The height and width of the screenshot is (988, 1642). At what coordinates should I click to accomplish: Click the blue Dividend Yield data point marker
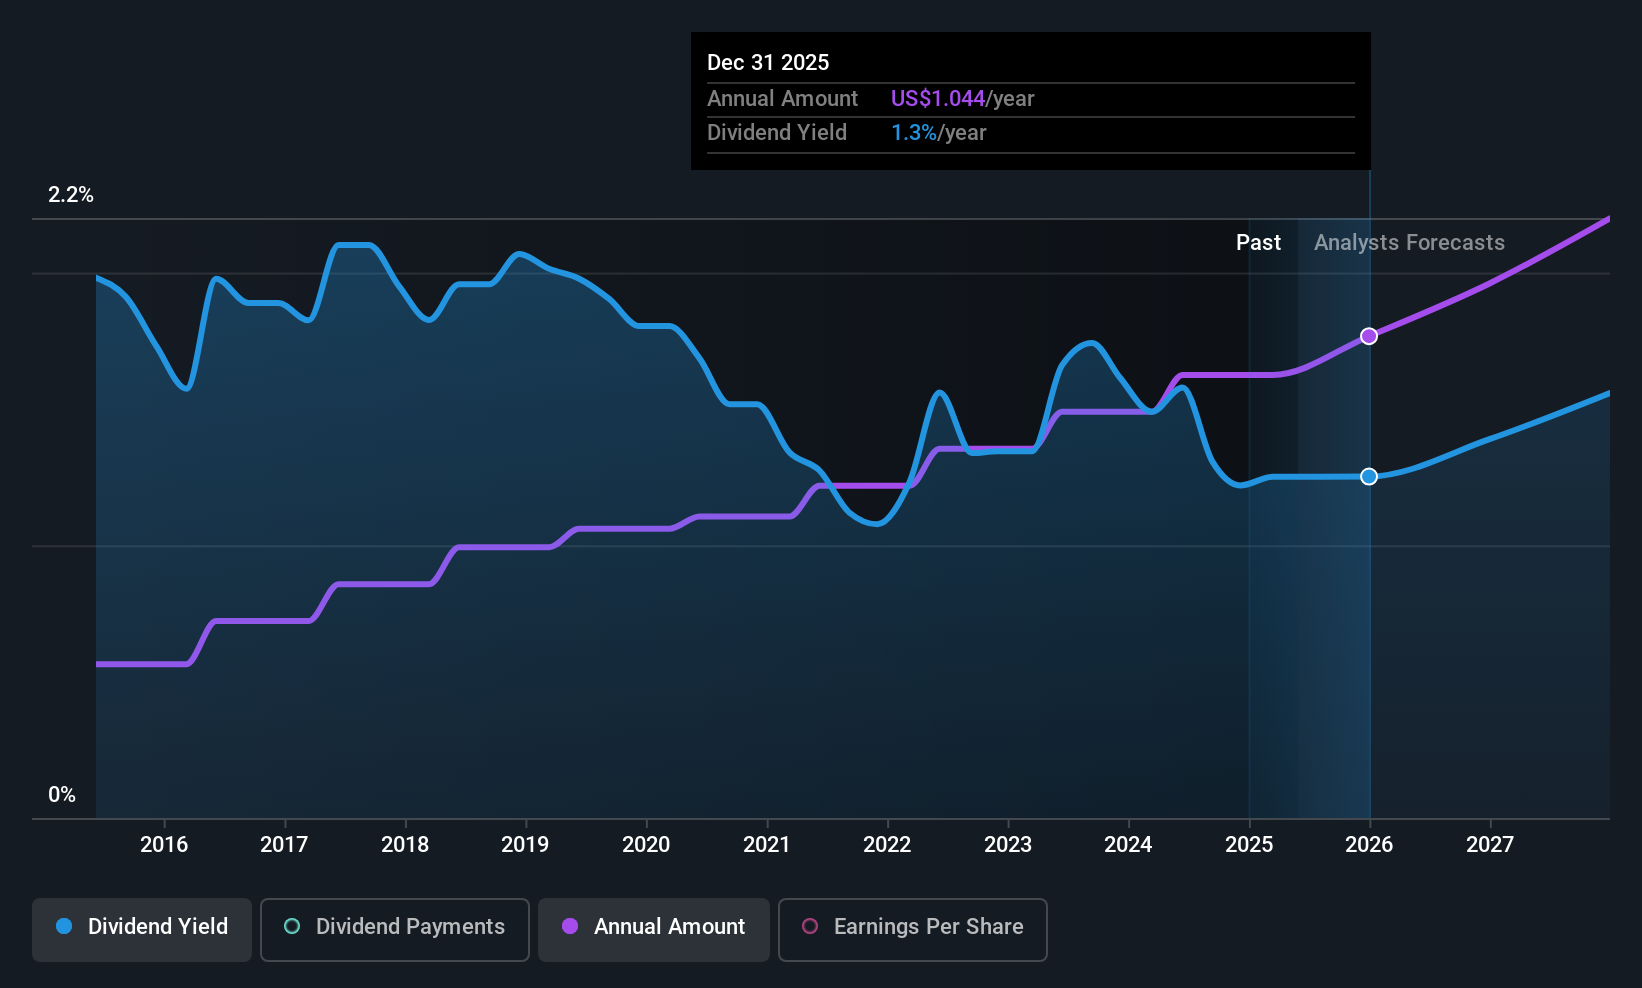1369,476
